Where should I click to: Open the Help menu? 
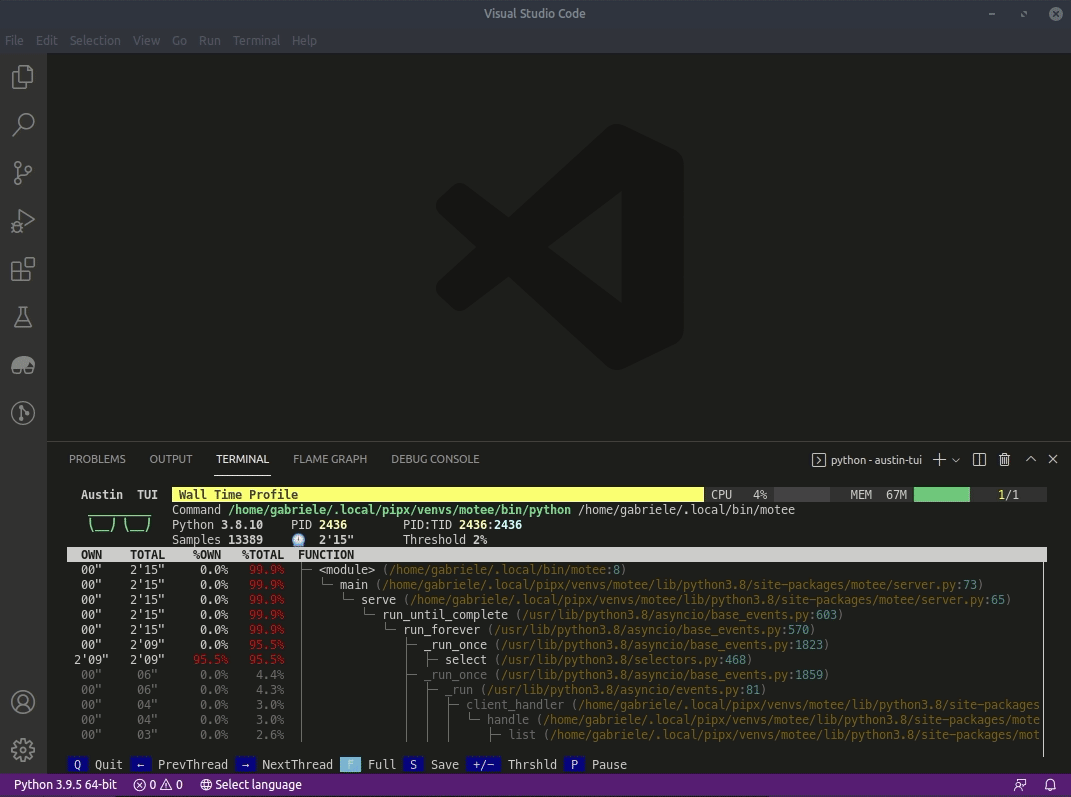[x=304, y=40]
